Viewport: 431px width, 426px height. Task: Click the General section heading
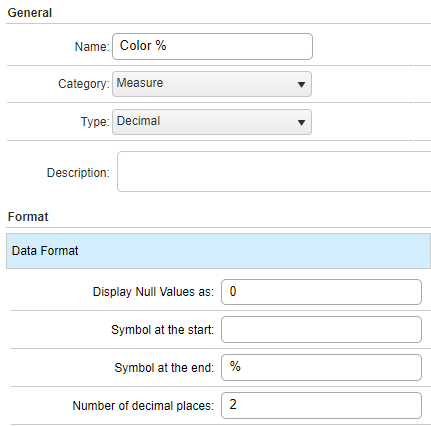(x=30, y=13)
